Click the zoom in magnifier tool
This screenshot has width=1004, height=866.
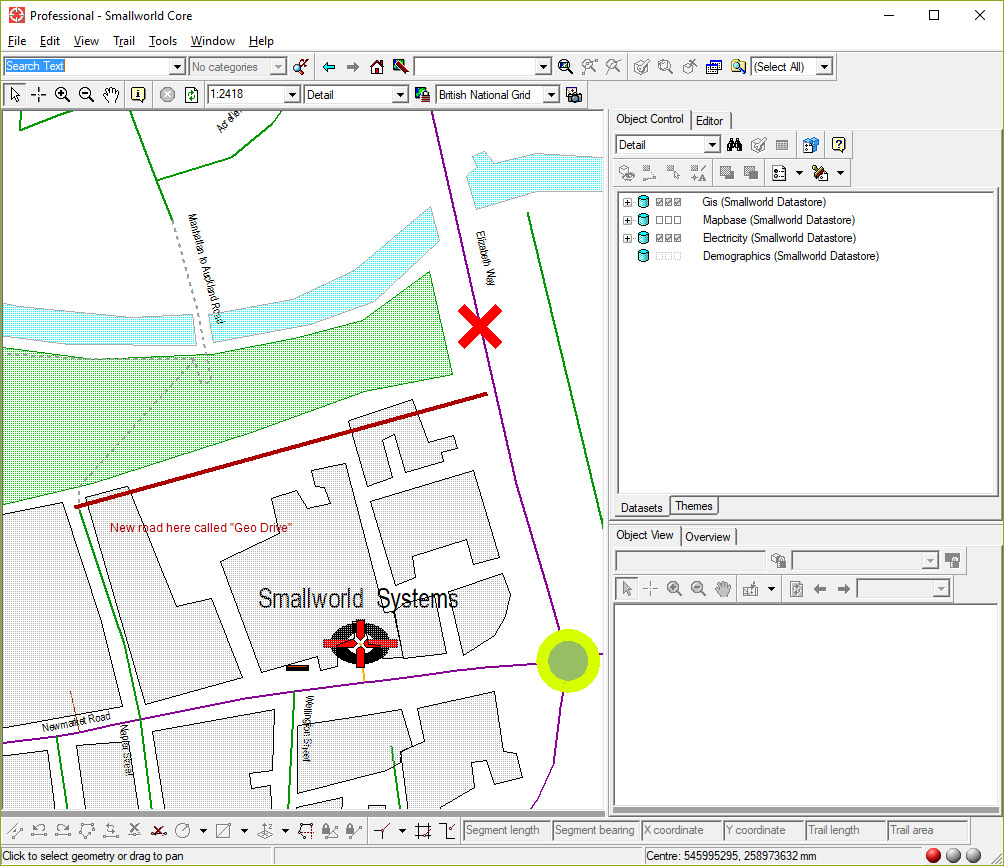(x=62, y=95)
